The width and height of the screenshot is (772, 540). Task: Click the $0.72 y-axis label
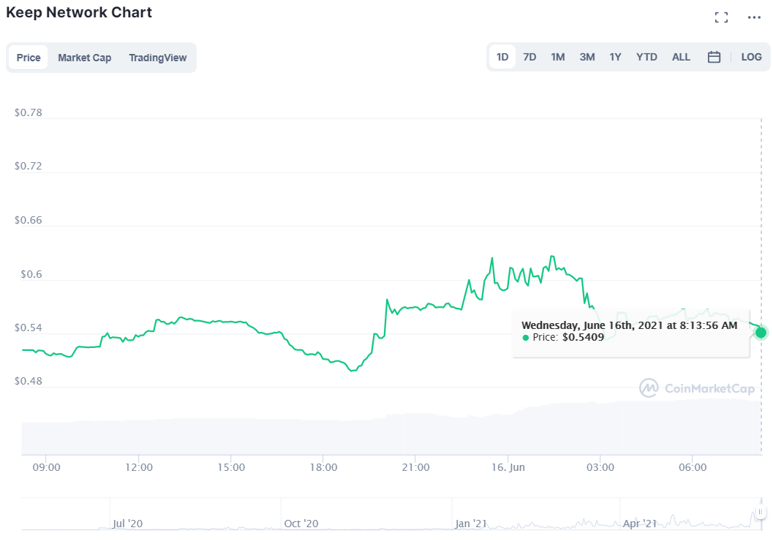(28, 166)
